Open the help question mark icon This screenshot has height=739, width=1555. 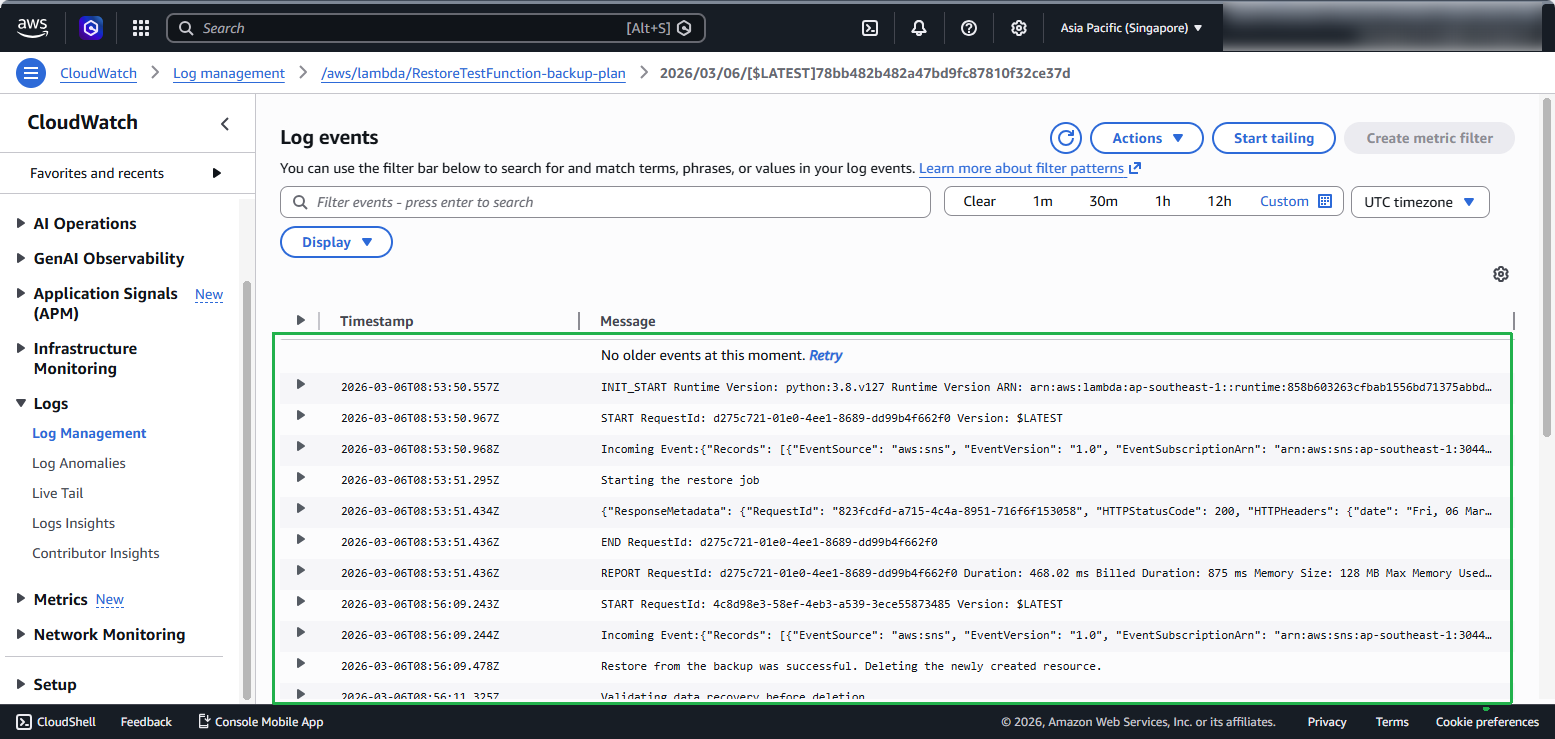click(969, 28)
